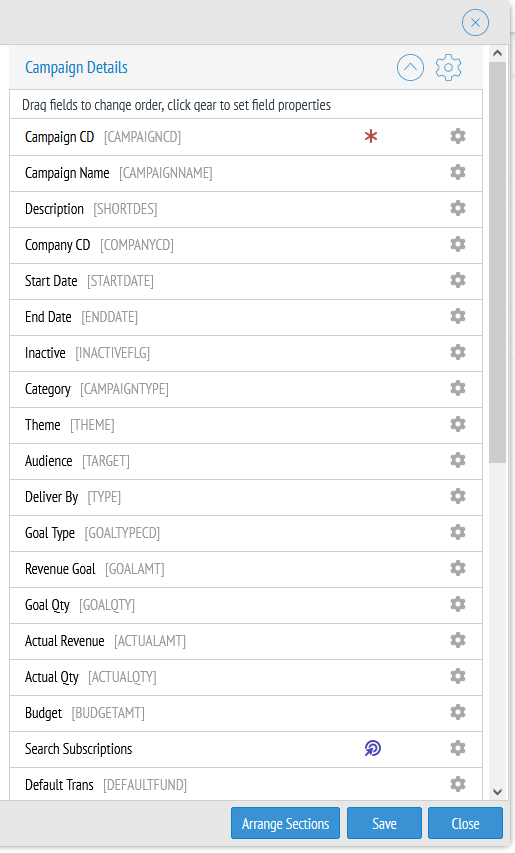515x853 pixels.
Task: Click the gear for Inactive field
Action: tap(458, 352)
